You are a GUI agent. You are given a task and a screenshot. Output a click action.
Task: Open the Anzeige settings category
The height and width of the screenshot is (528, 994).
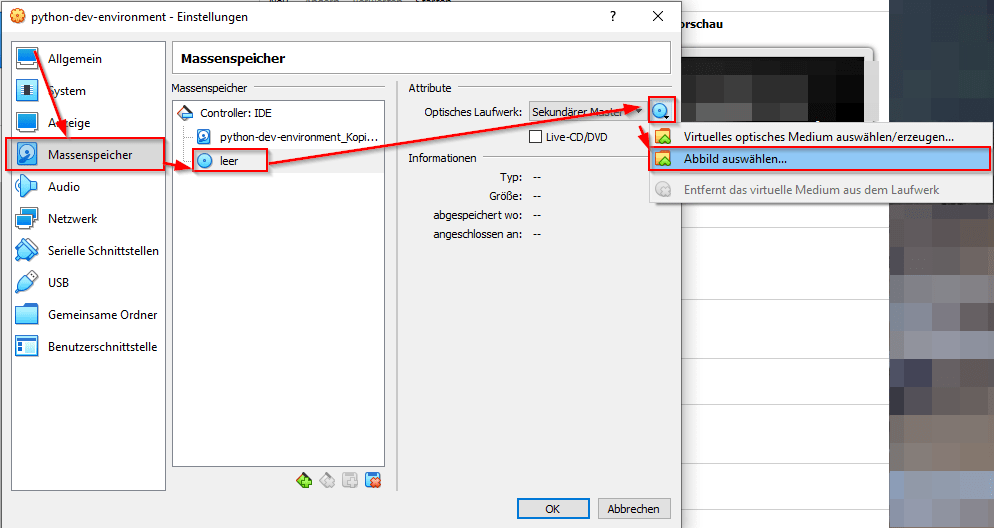click(x=89, y=123)
